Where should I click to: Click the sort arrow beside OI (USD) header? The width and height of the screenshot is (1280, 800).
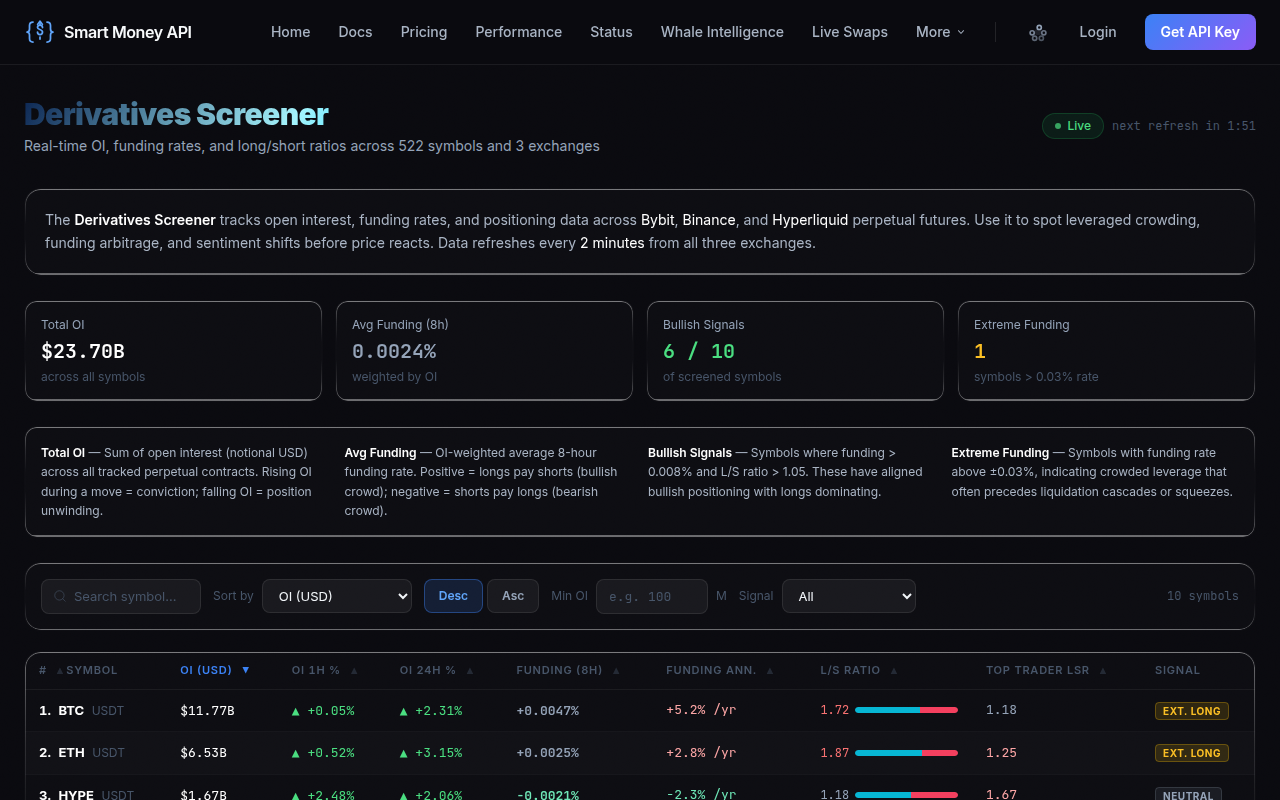[x=246, y=670]
